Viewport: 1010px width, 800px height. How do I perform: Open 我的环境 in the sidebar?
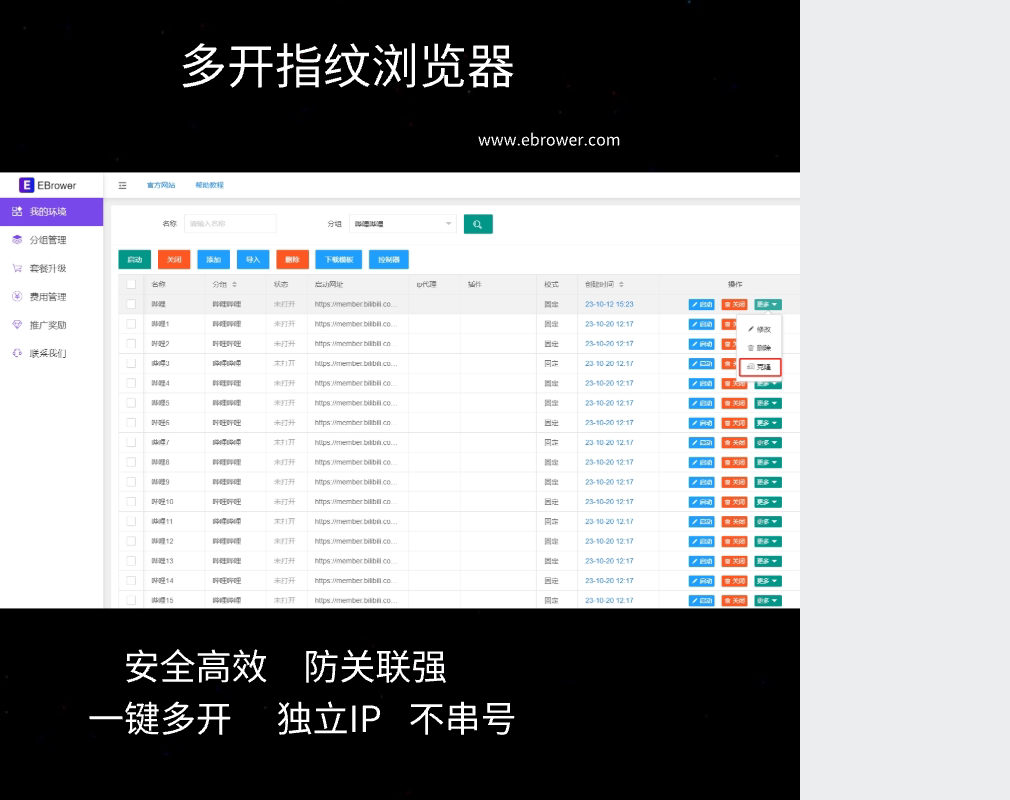click(52, 212)
